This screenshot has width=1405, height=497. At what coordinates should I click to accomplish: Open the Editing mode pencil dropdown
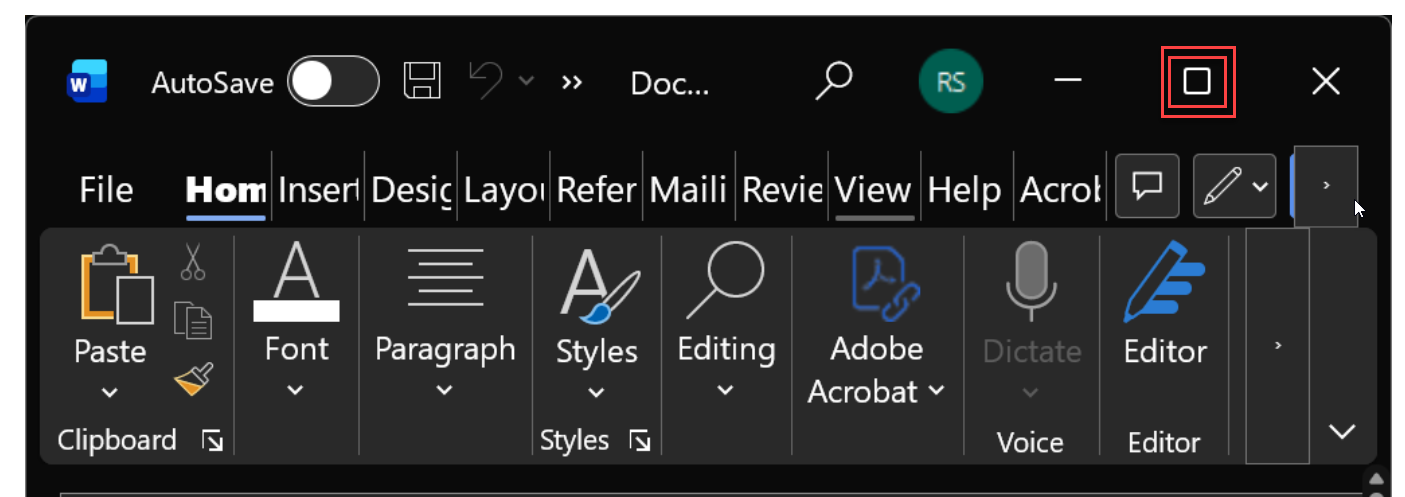(x=1235, y=184)
